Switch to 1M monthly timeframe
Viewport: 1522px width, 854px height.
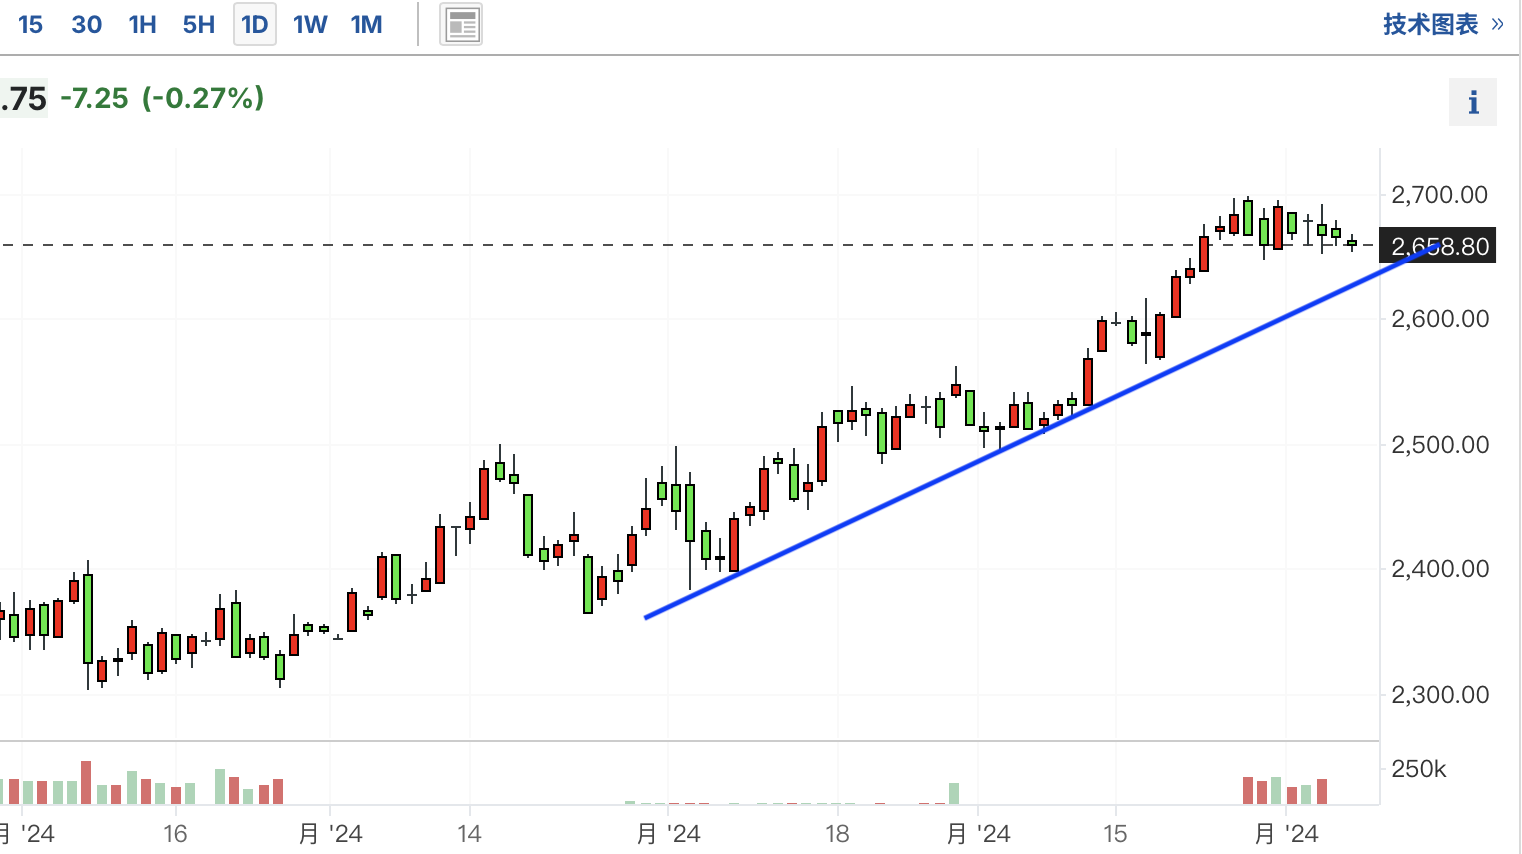[x=367, y=24]
